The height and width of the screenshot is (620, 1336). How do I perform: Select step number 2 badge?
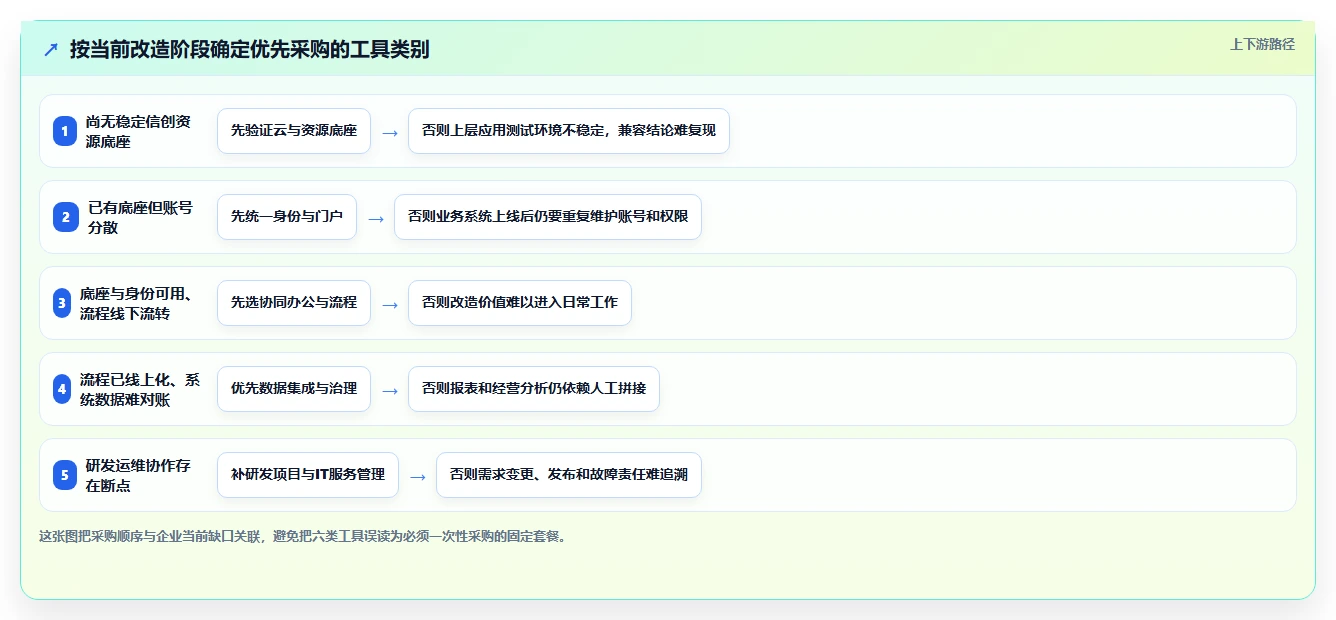click(x=65, y=217)
